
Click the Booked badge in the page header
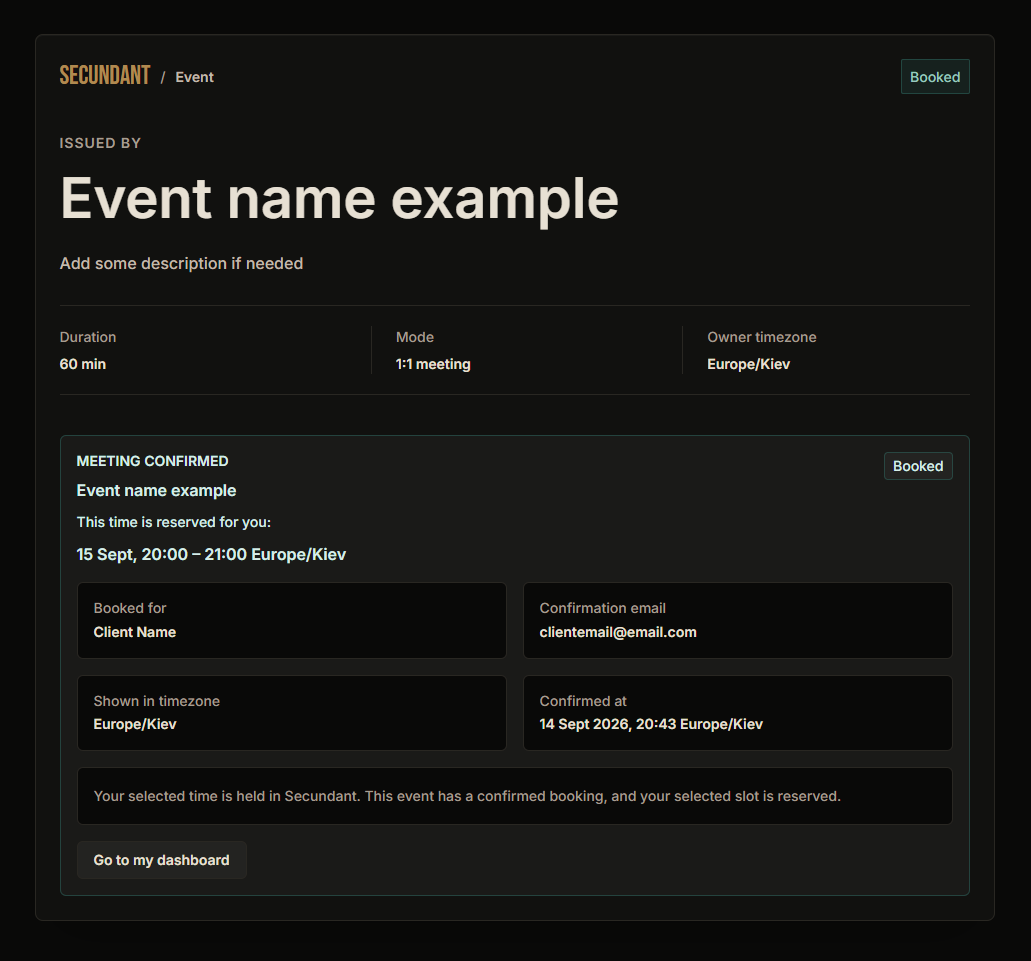point(935,77)
